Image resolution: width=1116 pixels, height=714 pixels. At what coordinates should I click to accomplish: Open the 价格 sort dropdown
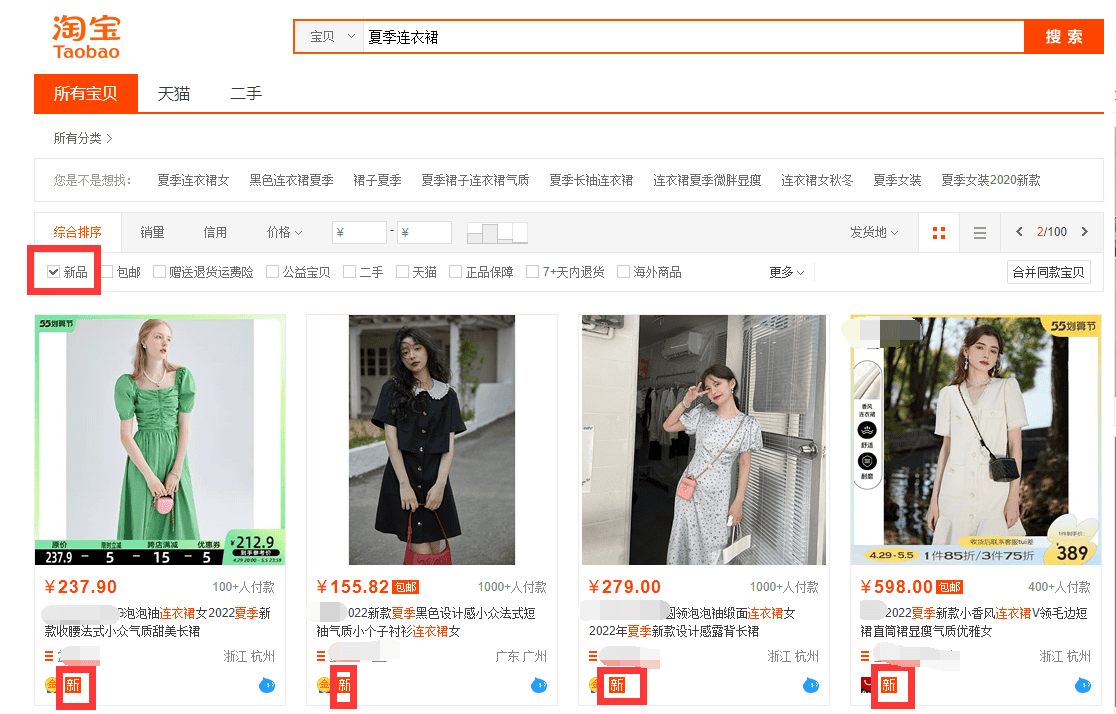[283, 231]
